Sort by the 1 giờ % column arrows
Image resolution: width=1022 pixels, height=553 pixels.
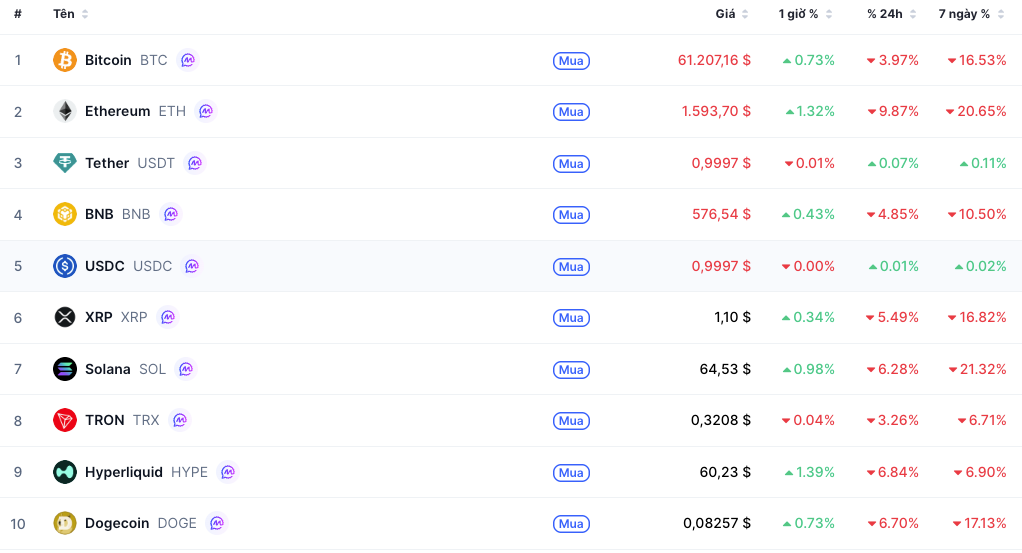coord(829,14)
